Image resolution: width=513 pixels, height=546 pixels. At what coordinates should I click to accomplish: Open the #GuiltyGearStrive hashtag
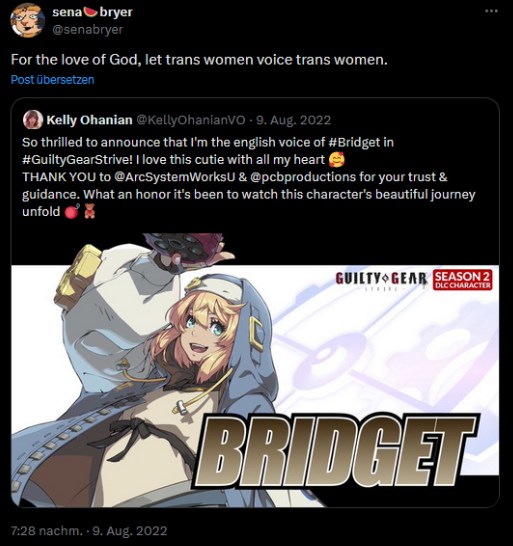77,160
